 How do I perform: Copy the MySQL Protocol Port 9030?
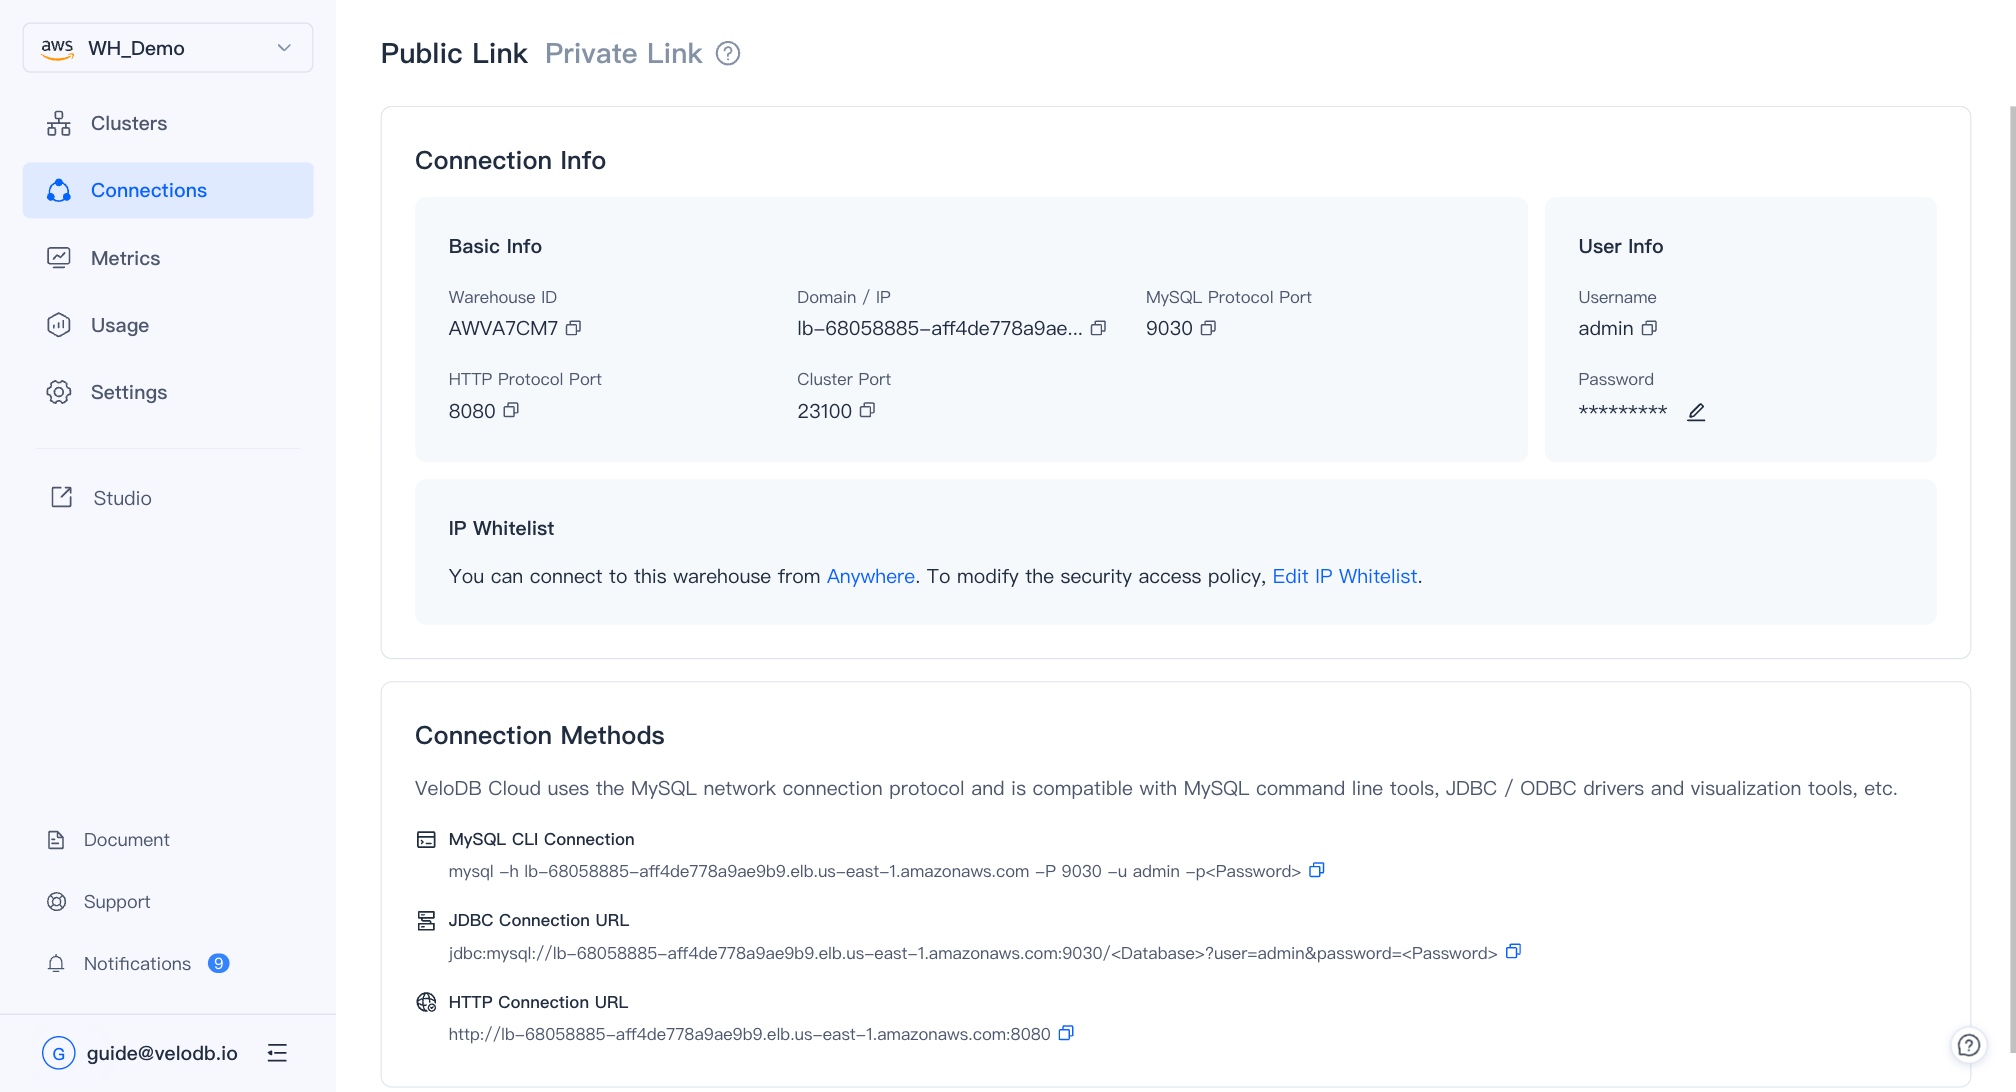(x=1208, y=328)
